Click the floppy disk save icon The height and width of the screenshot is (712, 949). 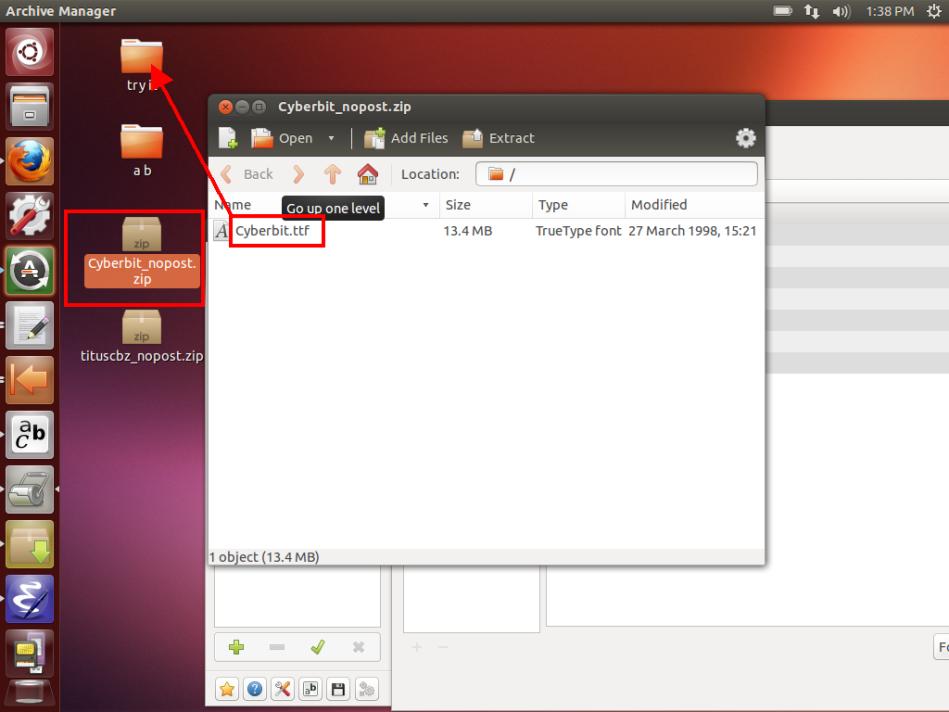pyautogui.click(x=338, y=689)
